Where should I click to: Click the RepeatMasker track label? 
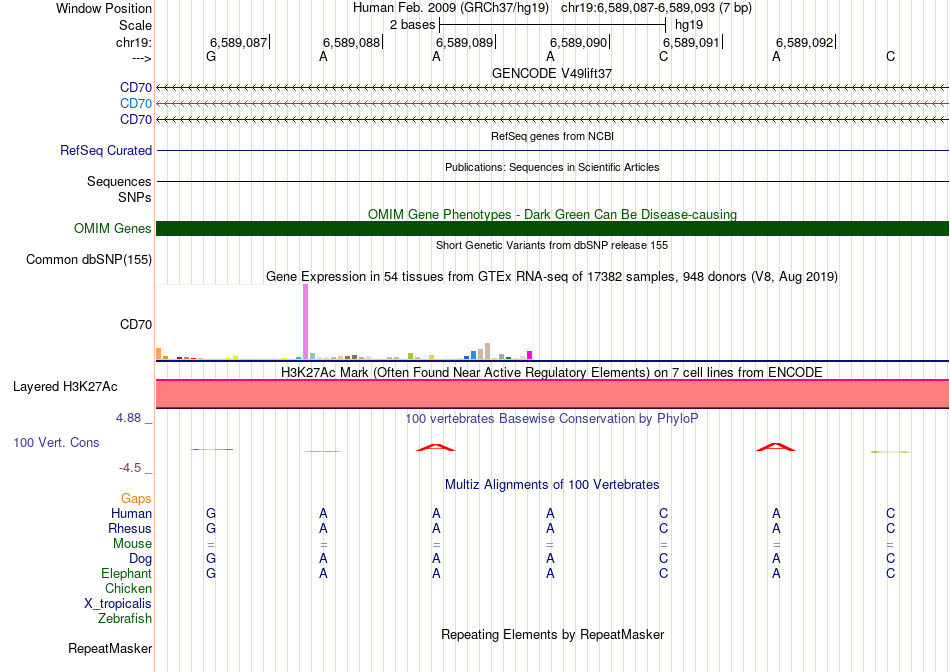(110, 648)
